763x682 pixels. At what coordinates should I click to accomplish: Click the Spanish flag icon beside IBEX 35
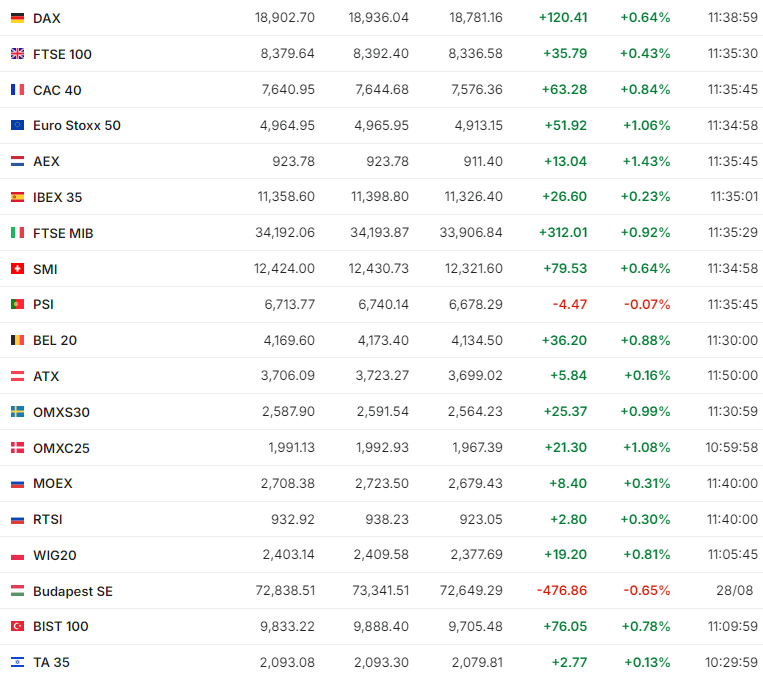[x=17, y=197]
